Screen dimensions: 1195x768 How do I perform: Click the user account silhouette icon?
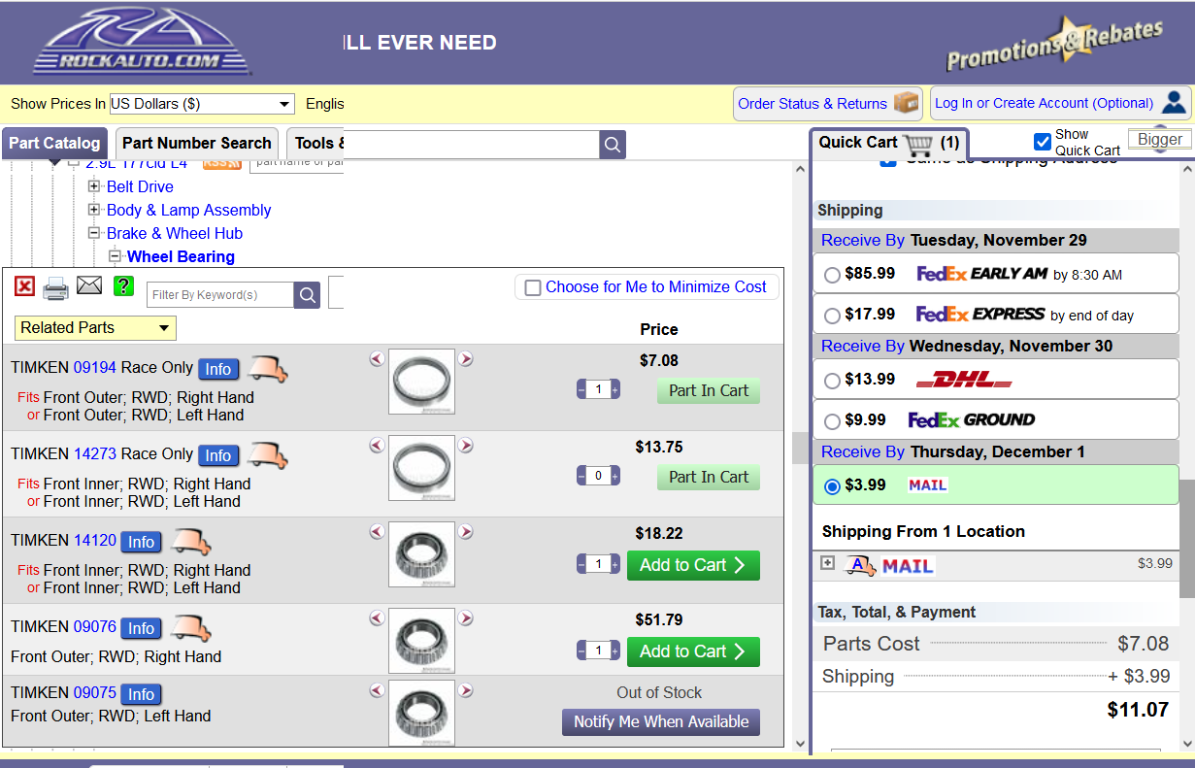coord(1174,102)
